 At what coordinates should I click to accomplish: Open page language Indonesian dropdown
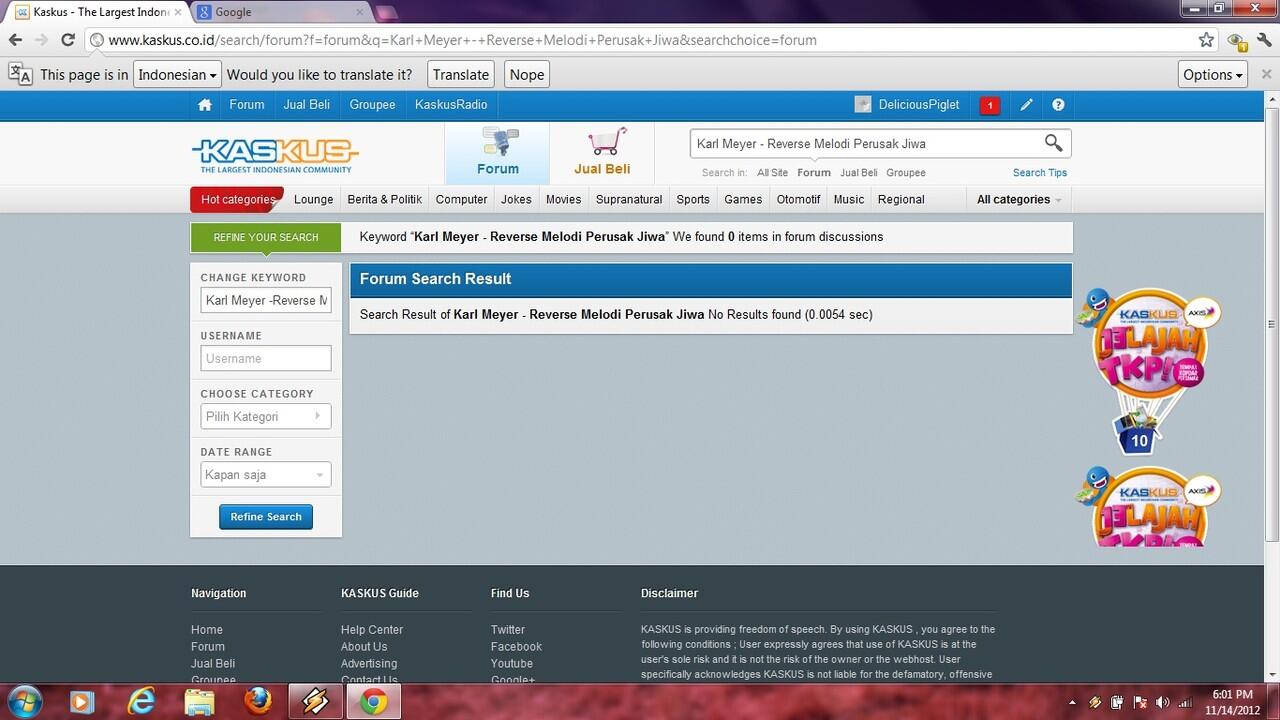point(177,75)
